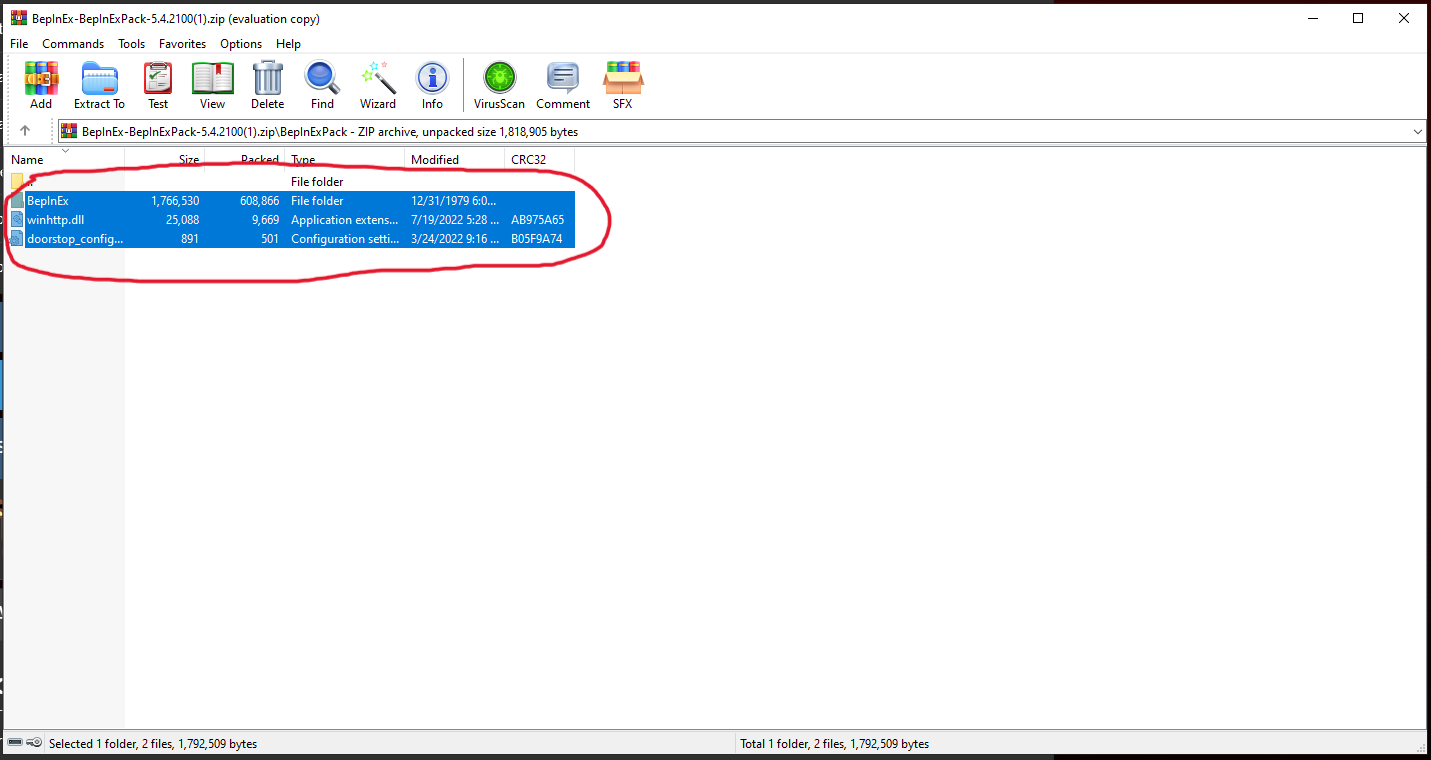Image resolution: width=1431 pixels, height=760 pixels.
Task: Click the Add archive toolbar icon
Action: click(x=41, y=78)
